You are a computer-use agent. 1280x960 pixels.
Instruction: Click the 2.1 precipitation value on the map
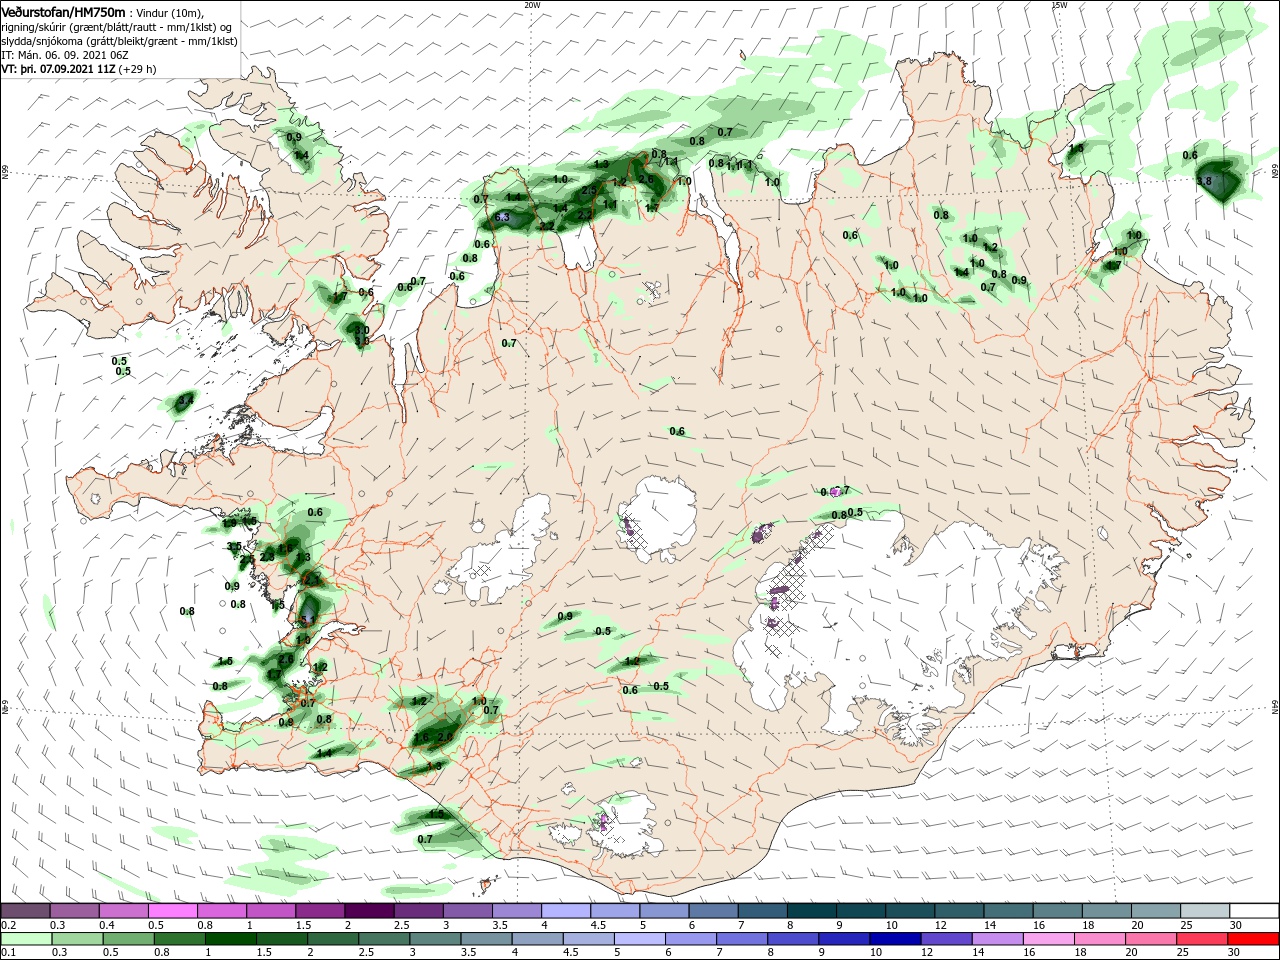pos(312,580)
